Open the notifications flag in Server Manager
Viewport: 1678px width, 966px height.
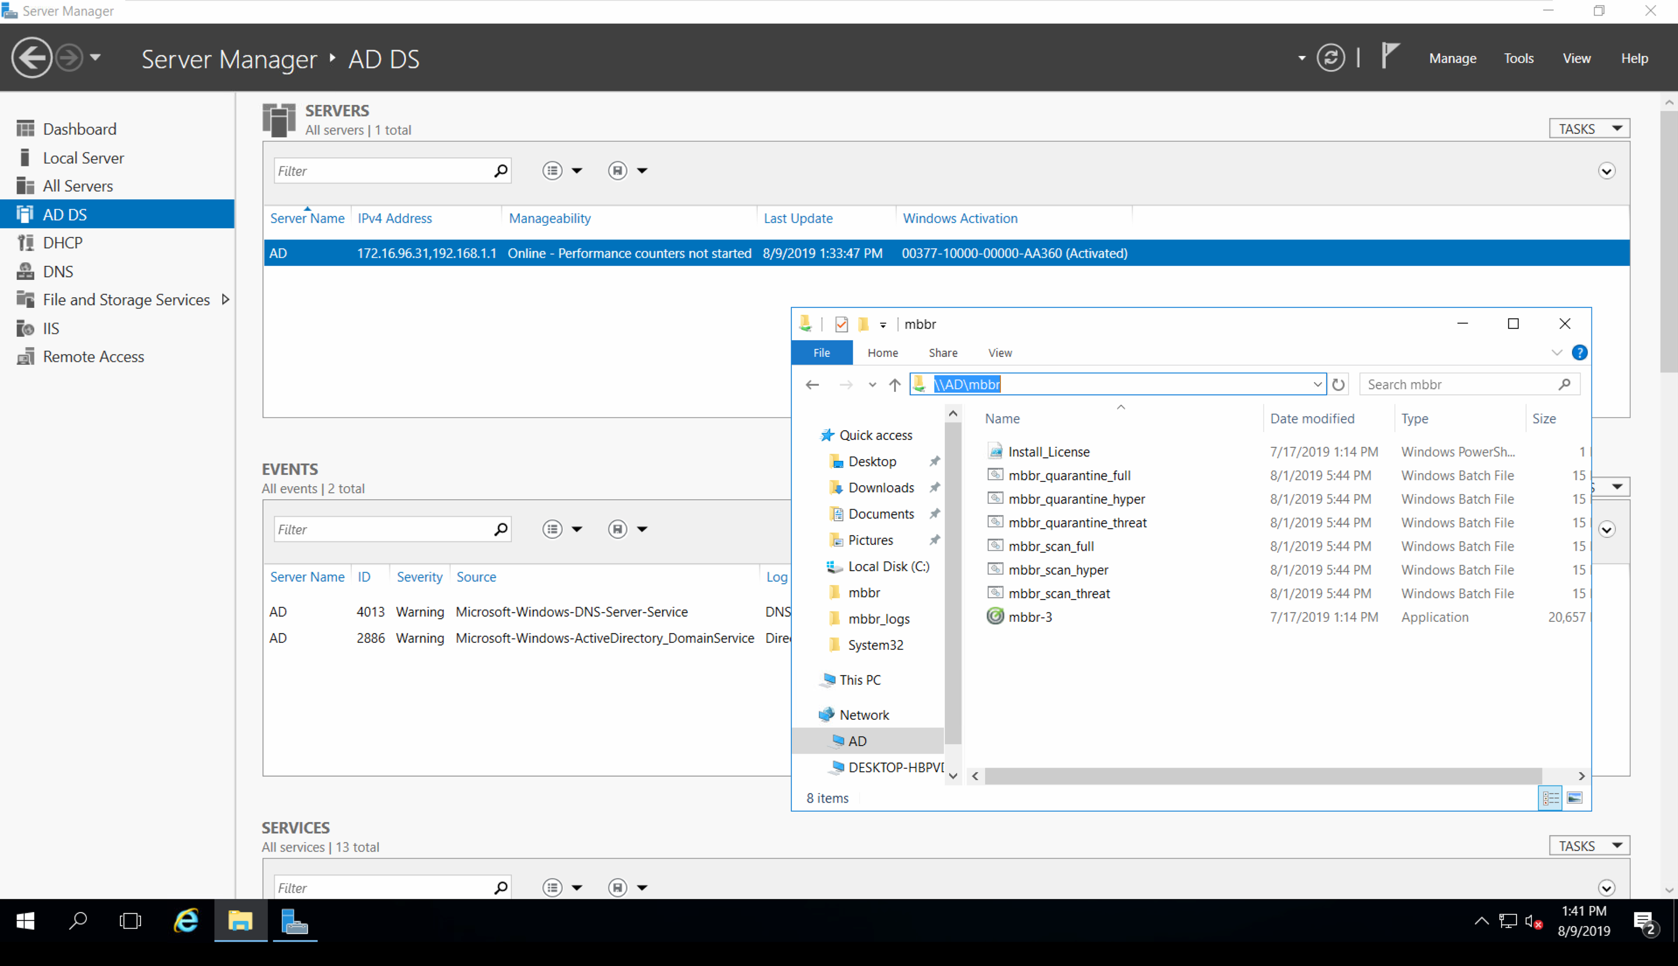pyautogui.click(x=1390, y=56)
